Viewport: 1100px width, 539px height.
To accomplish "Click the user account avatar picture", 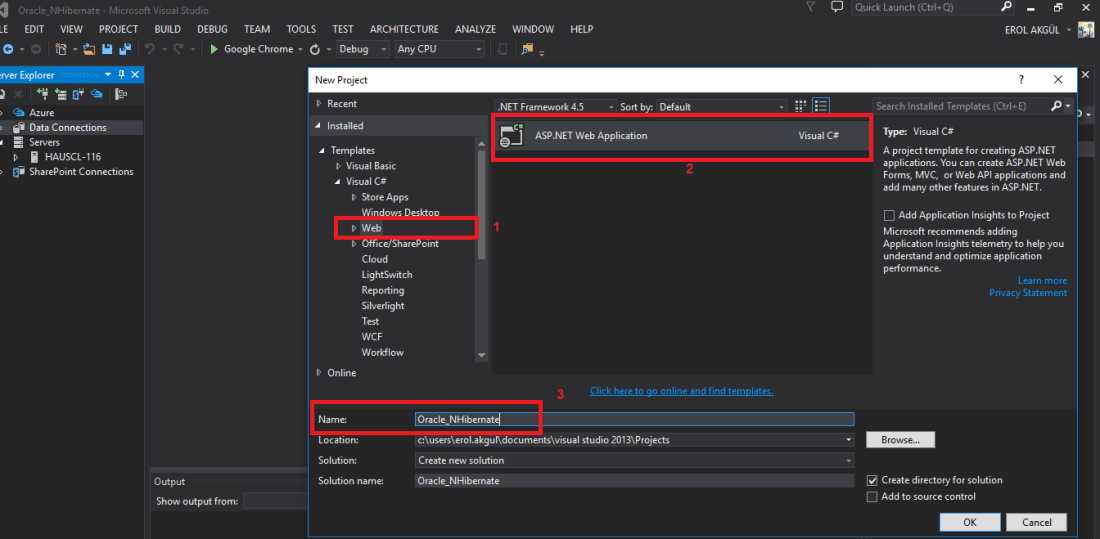I will (1087, 29).
